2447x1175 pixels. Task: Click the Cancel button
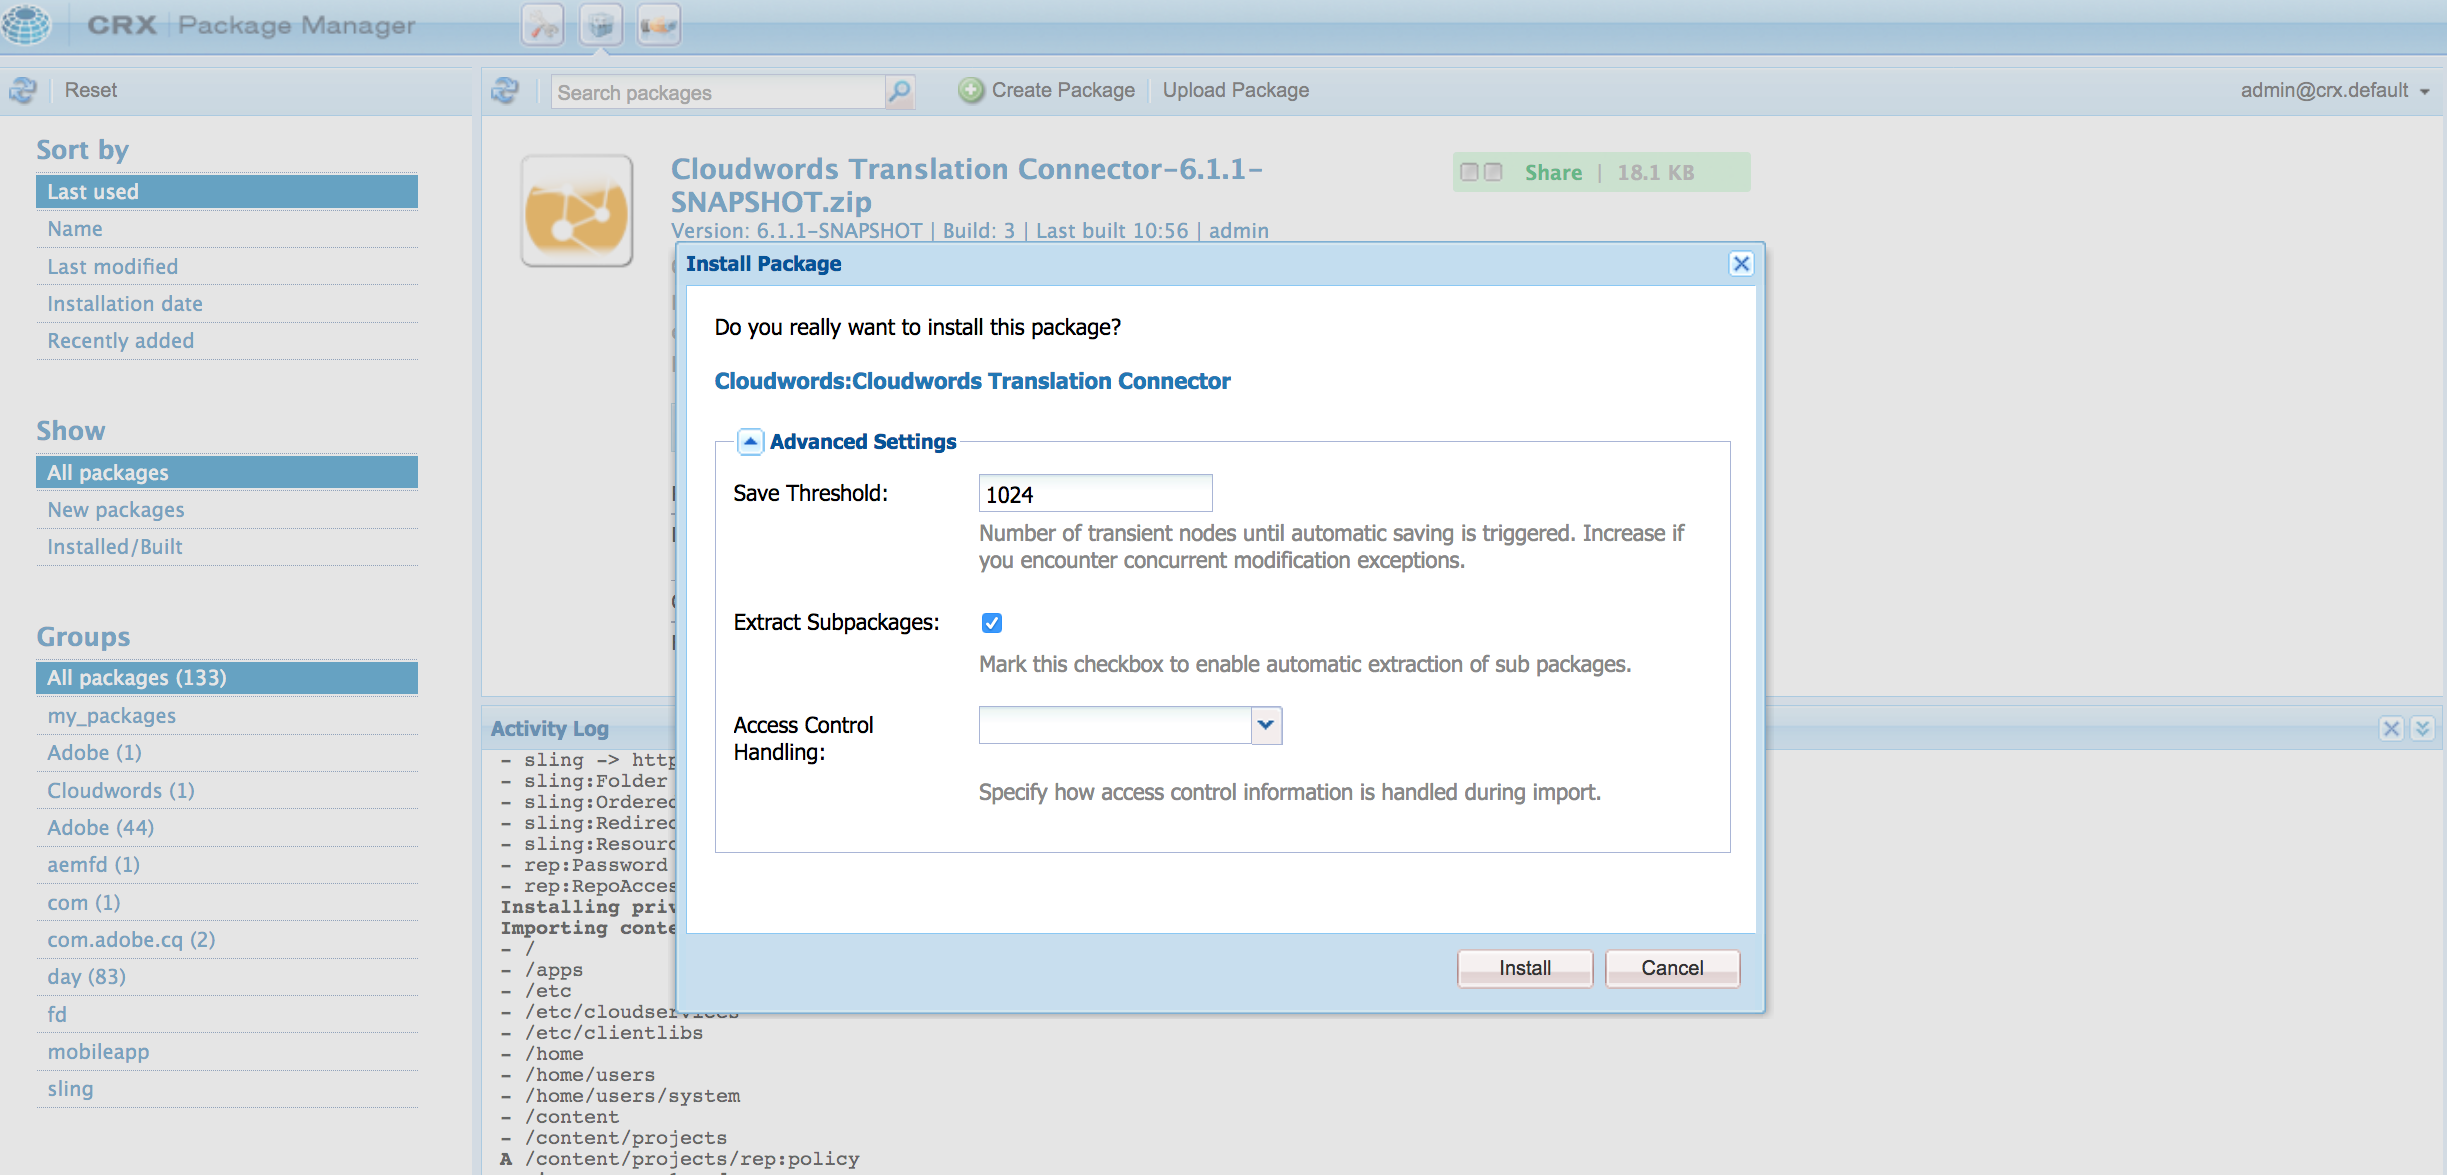click(x=1671, y=968)
